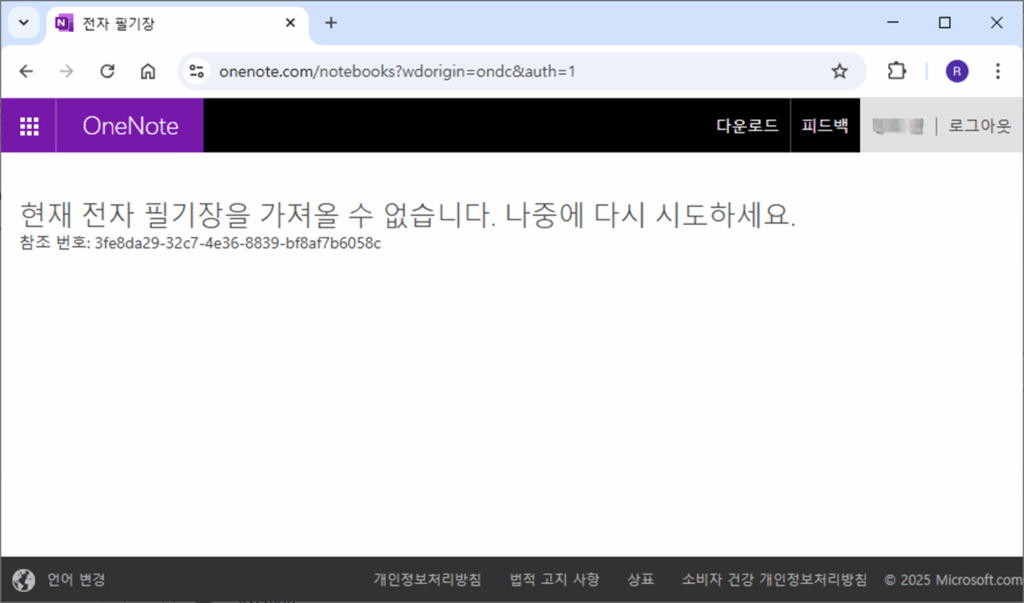
Task: Sign out with 로그아웃
Action: 979,125
